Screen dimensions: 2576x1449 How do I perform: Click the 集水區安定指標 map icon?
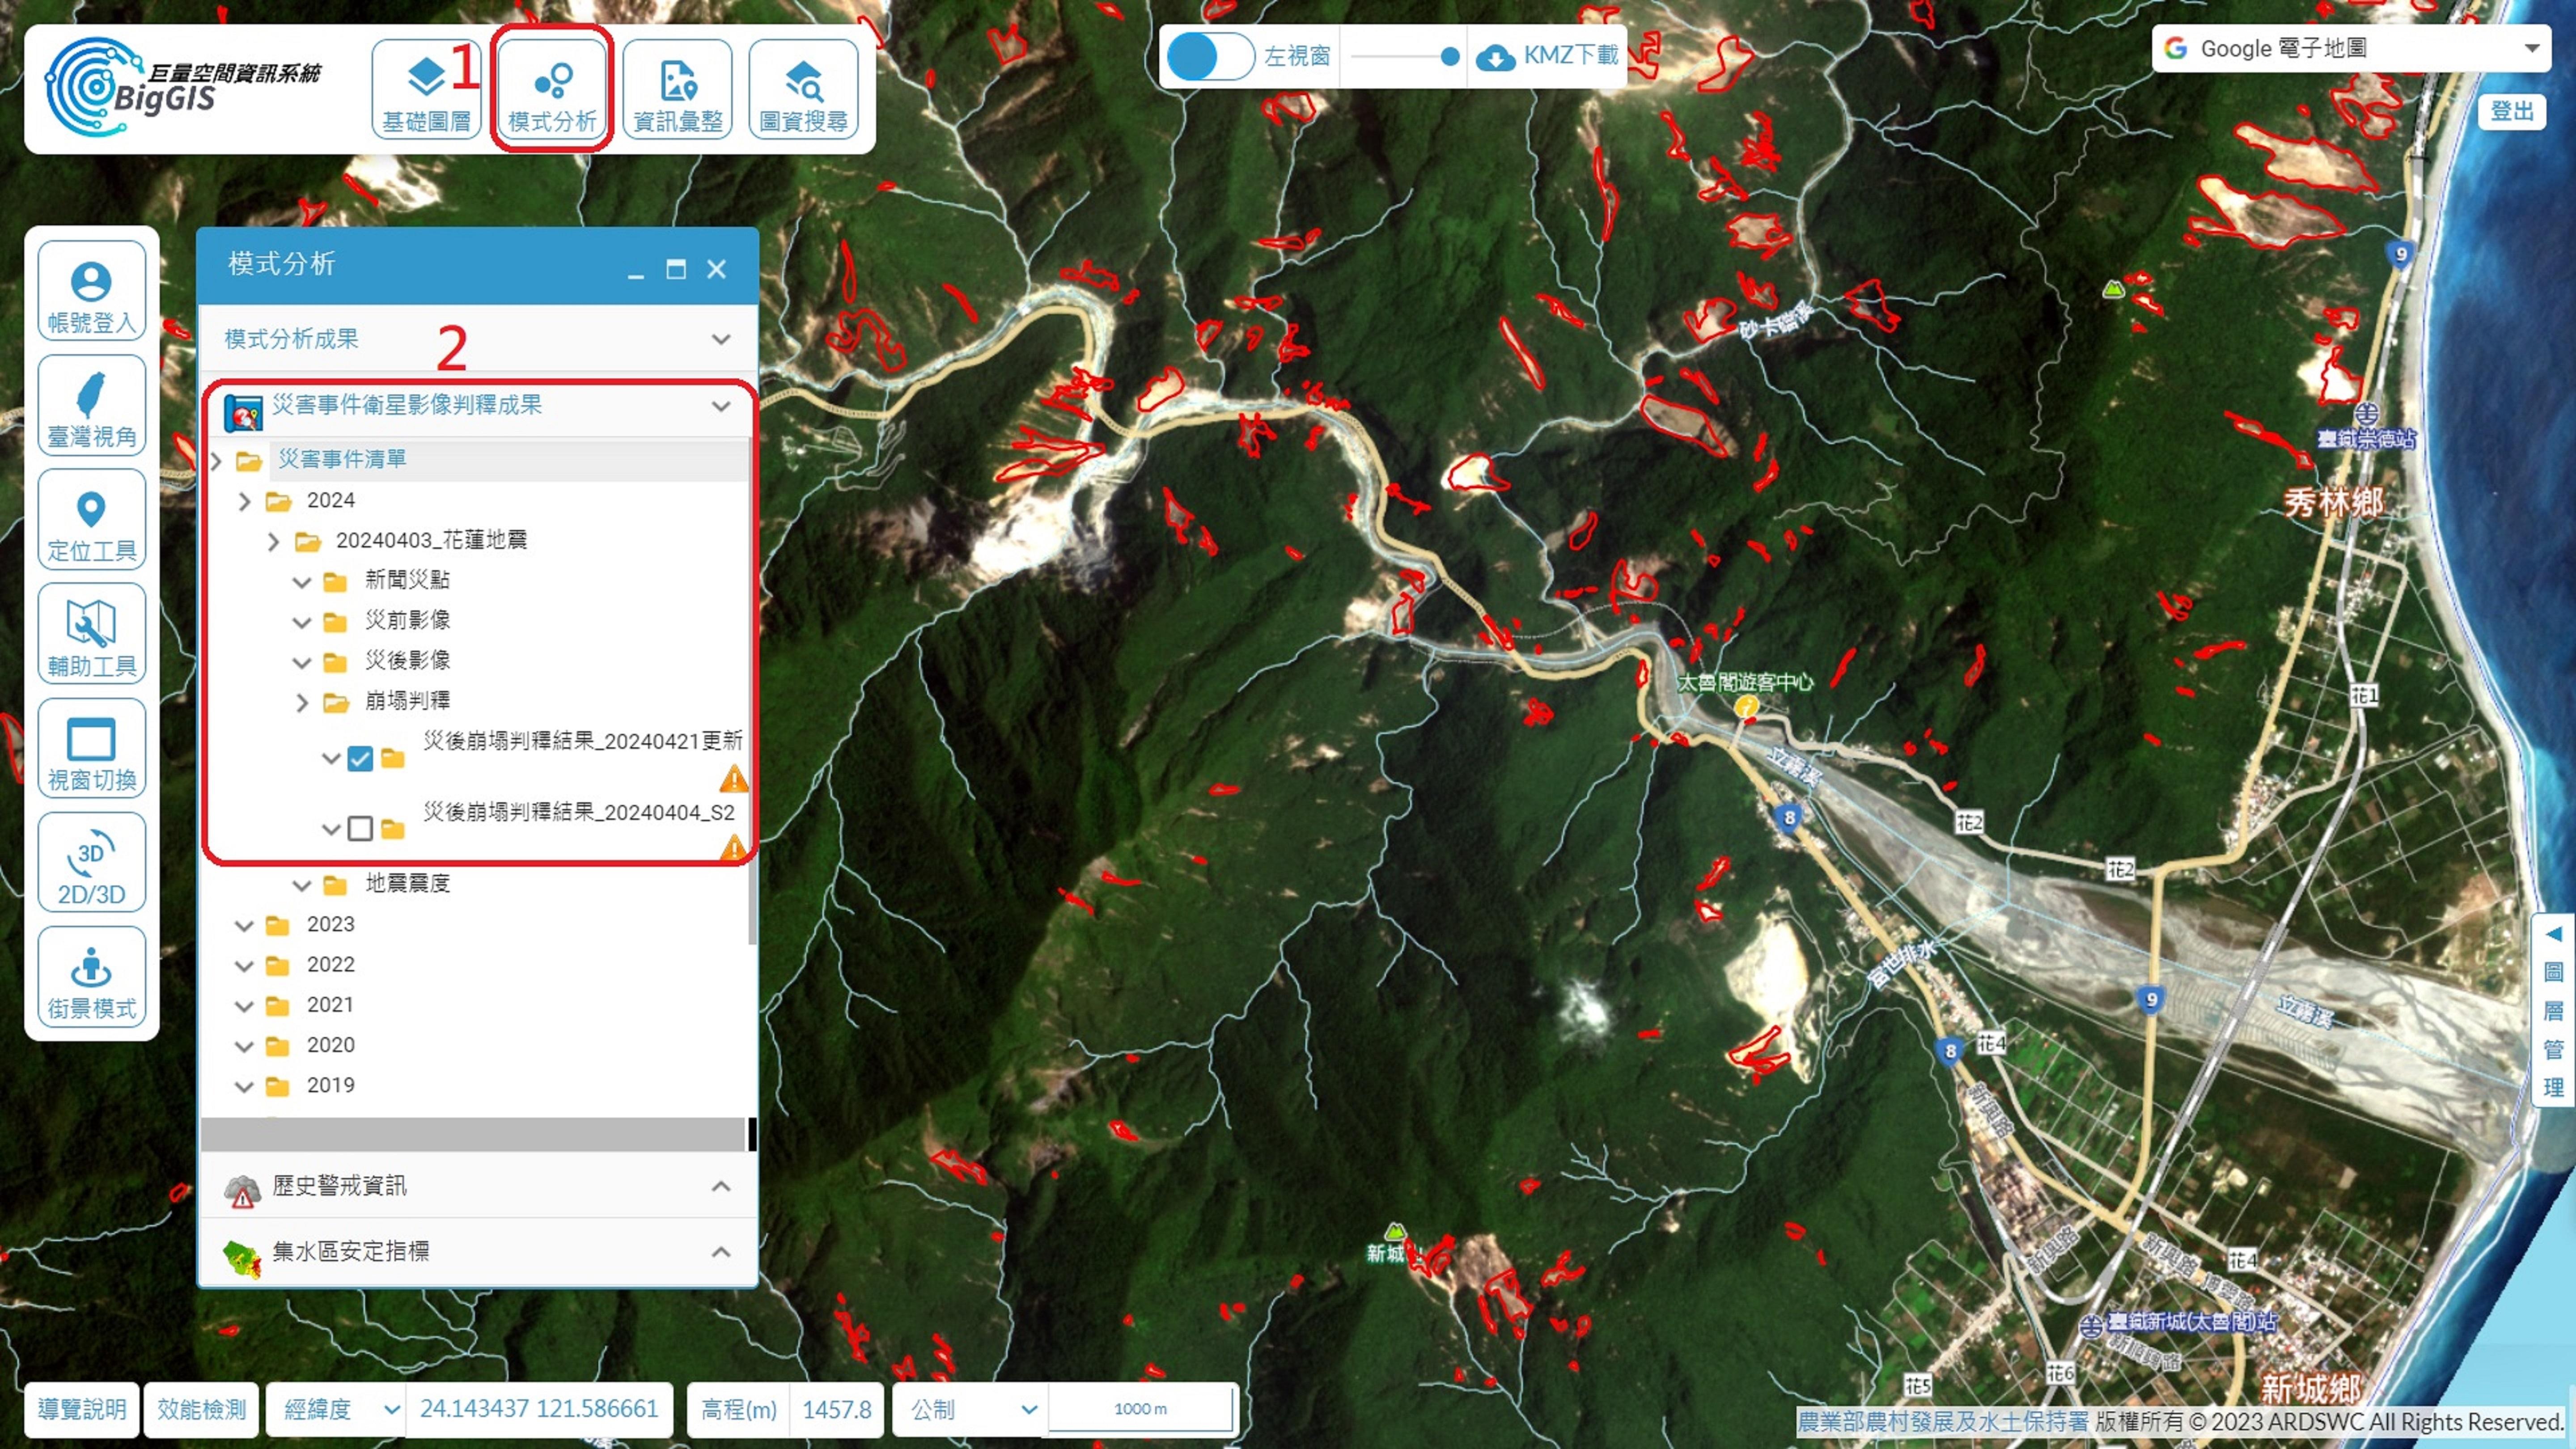pos(242,1258)
